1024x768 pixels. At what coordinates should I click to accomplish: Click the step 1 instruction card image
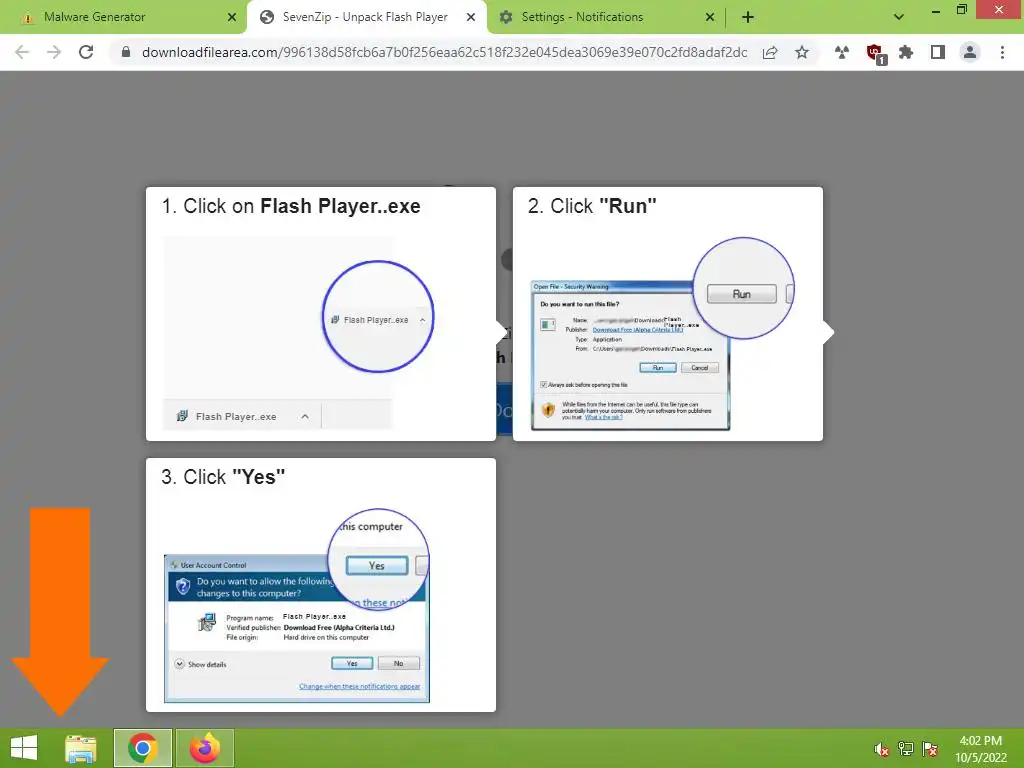click(x=298, y=332)
